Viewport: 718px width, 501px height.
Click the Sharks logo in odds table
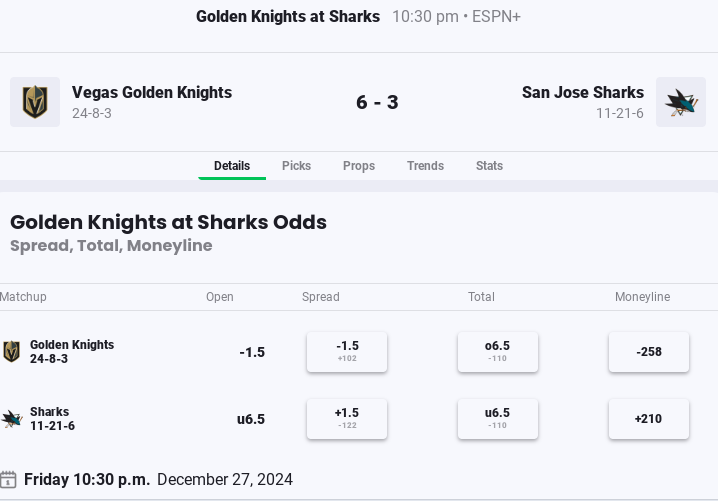[12, 419]
